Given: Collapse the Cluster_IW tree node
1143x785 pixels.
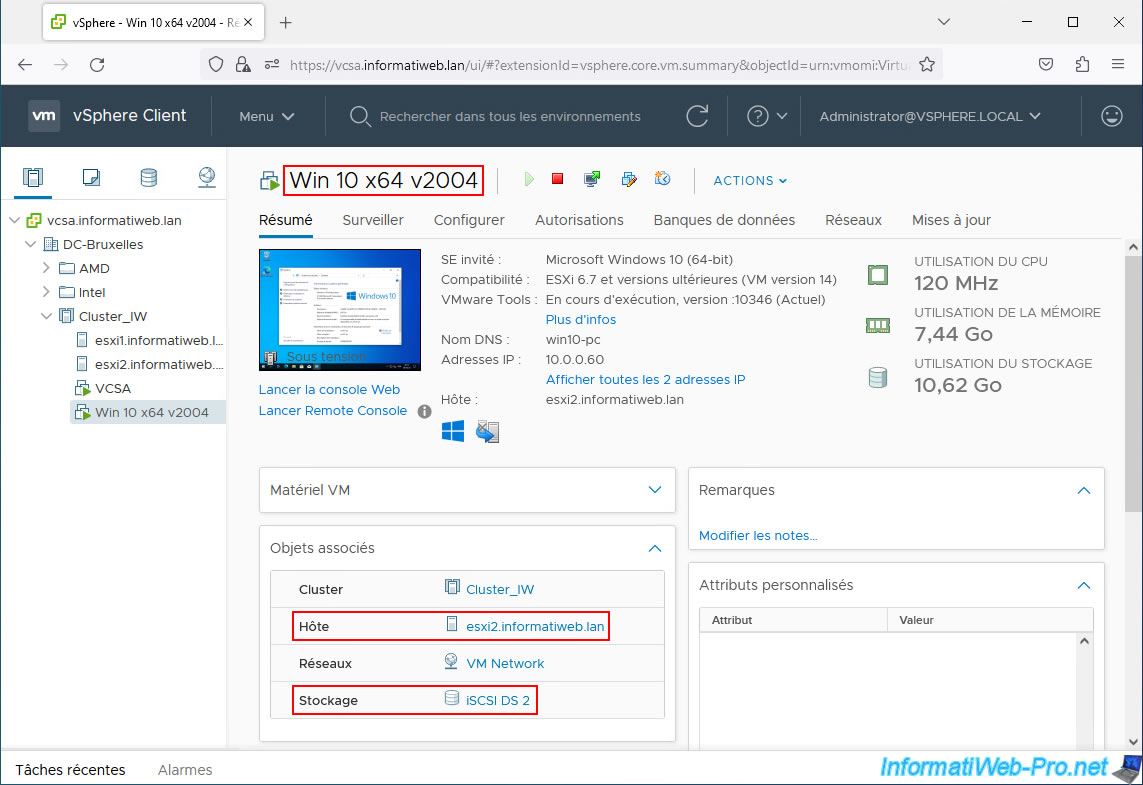Looking at the screenshot, I should [46, 316].
